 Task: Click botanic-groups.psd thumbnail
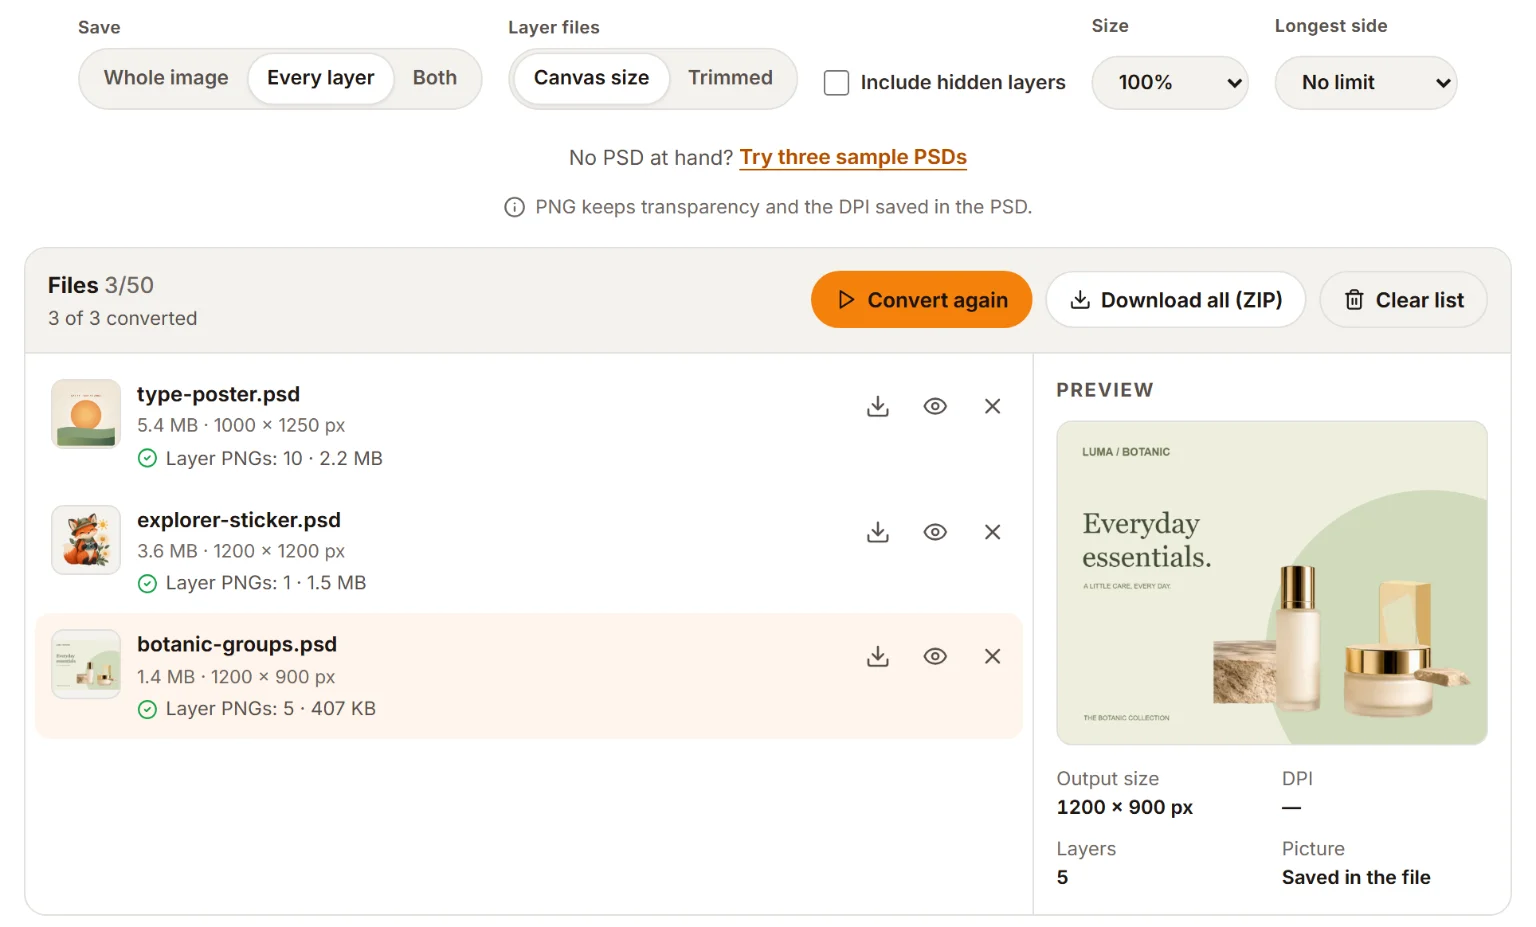[x=86, y=664]
